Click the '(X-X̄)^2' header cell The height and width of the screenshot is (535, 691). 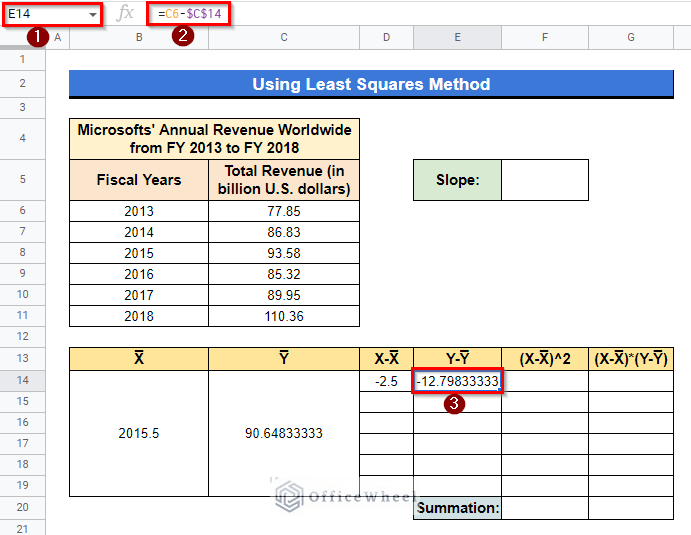click(x=545, y=359)
